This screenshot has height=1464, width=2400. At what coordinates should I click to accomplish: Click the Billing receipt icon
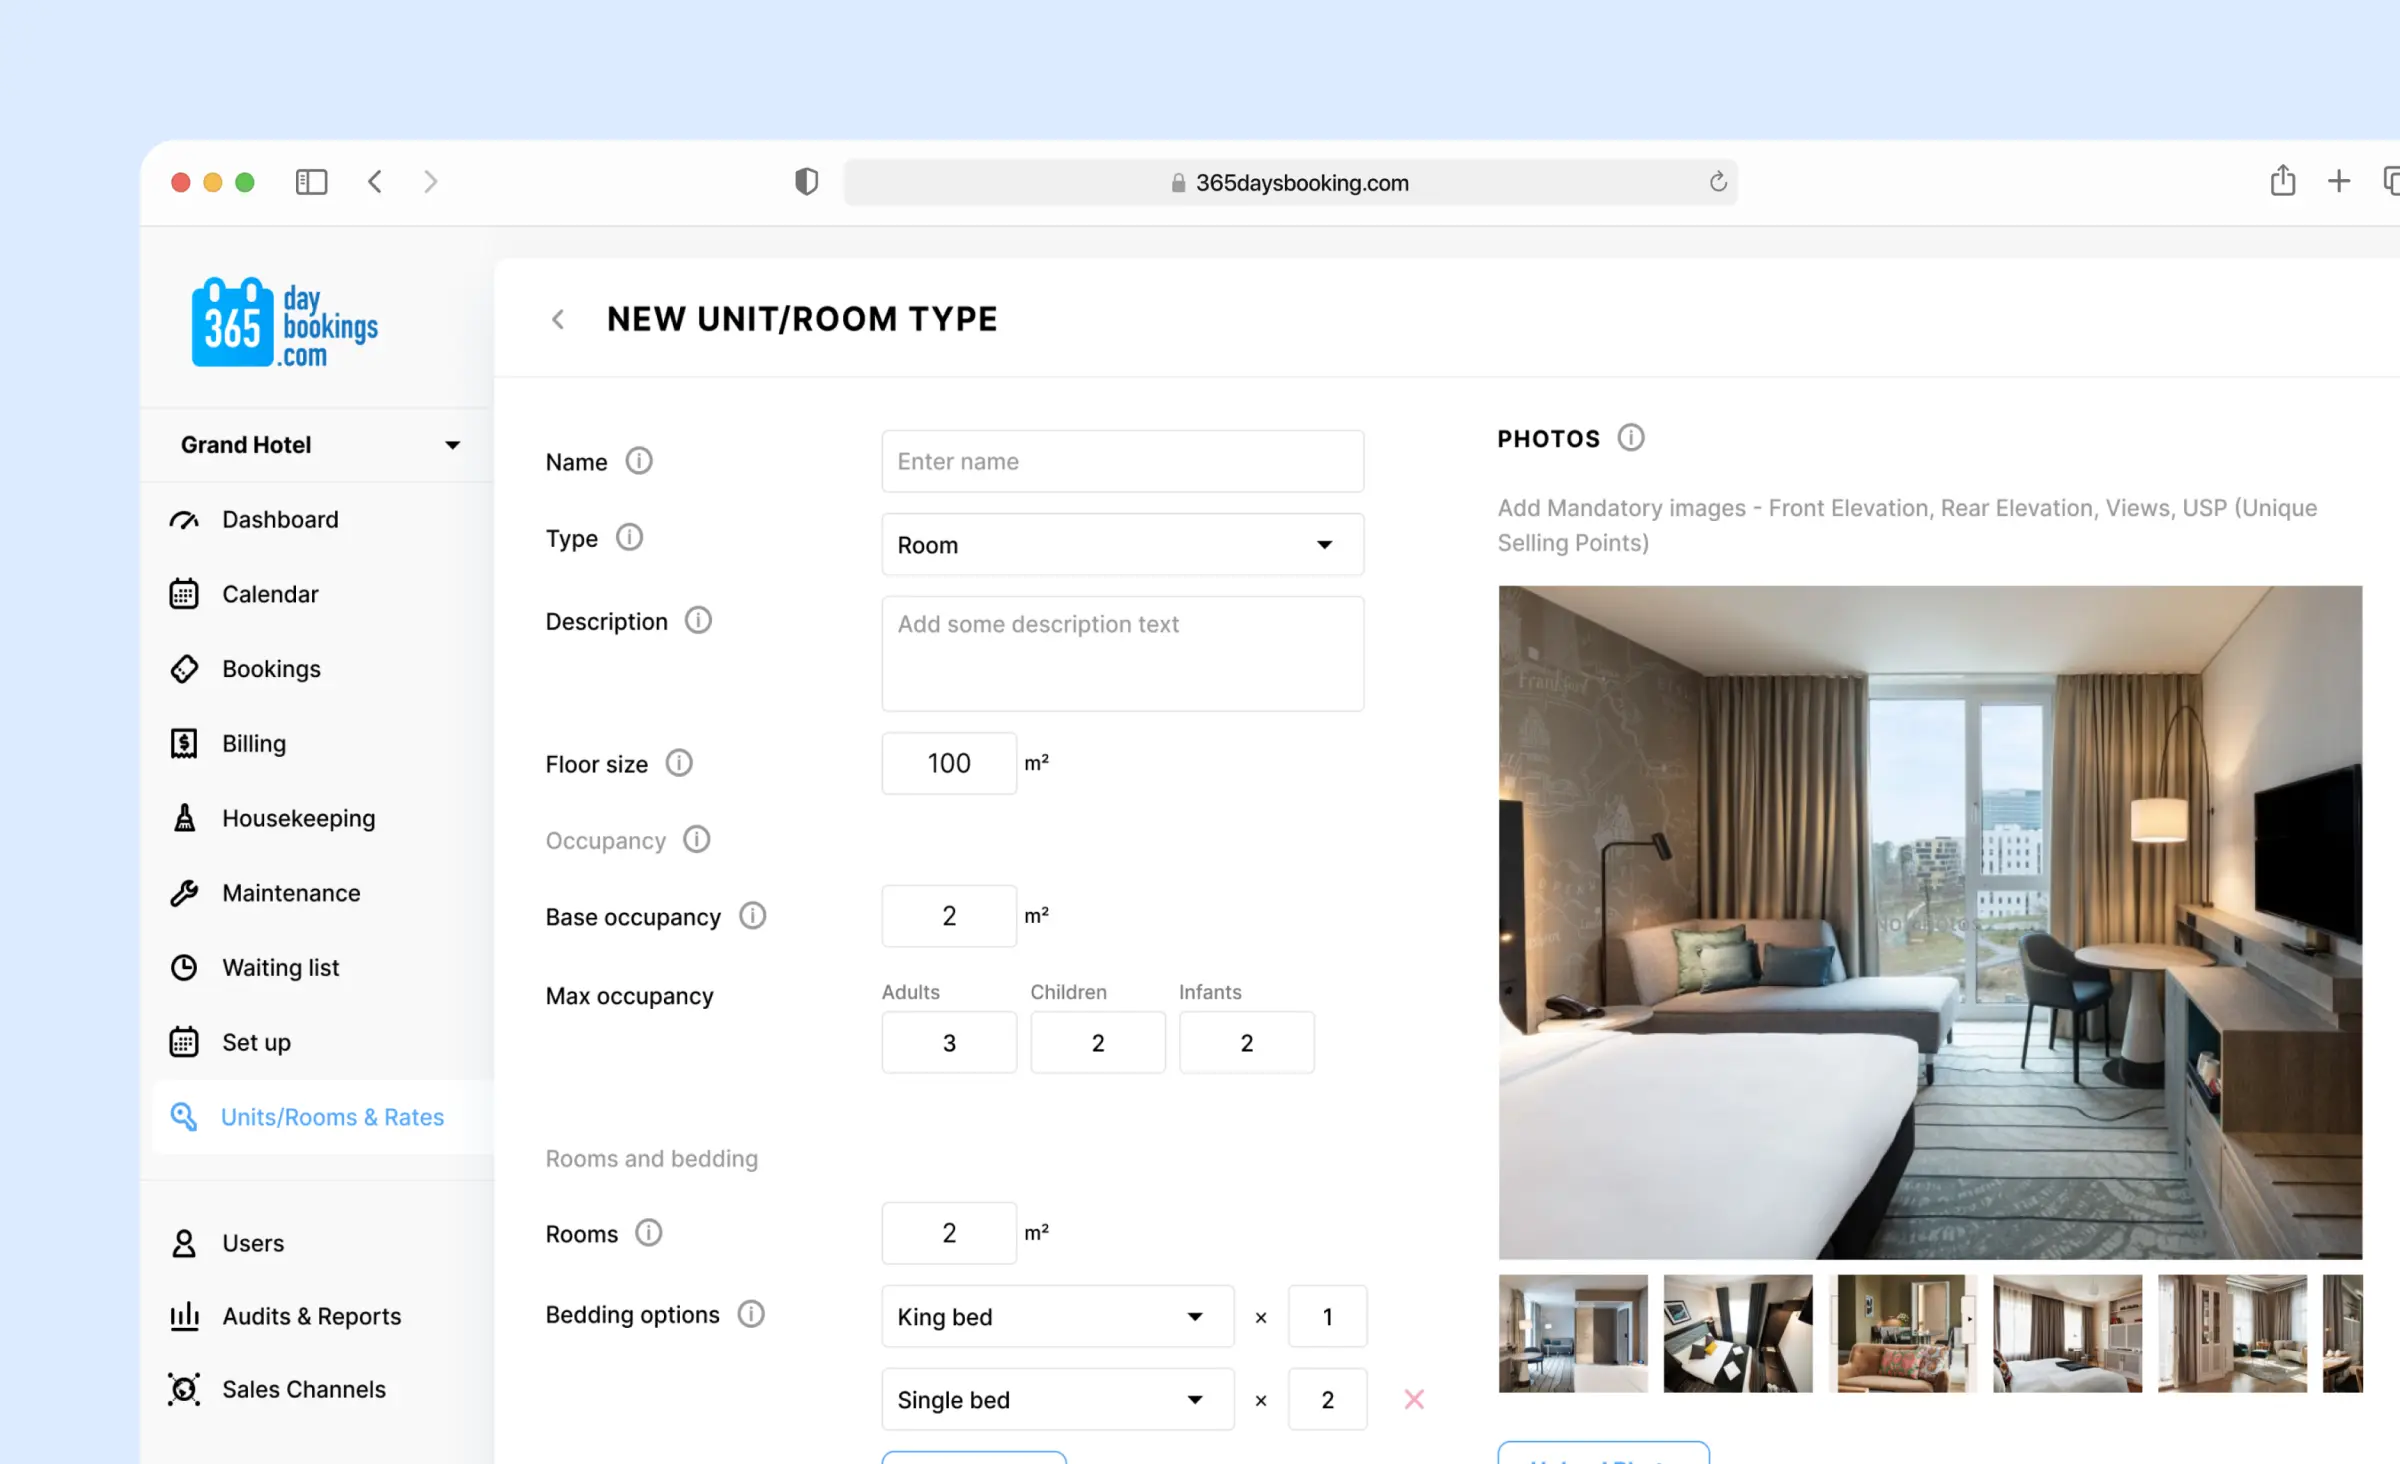(184, 743)
